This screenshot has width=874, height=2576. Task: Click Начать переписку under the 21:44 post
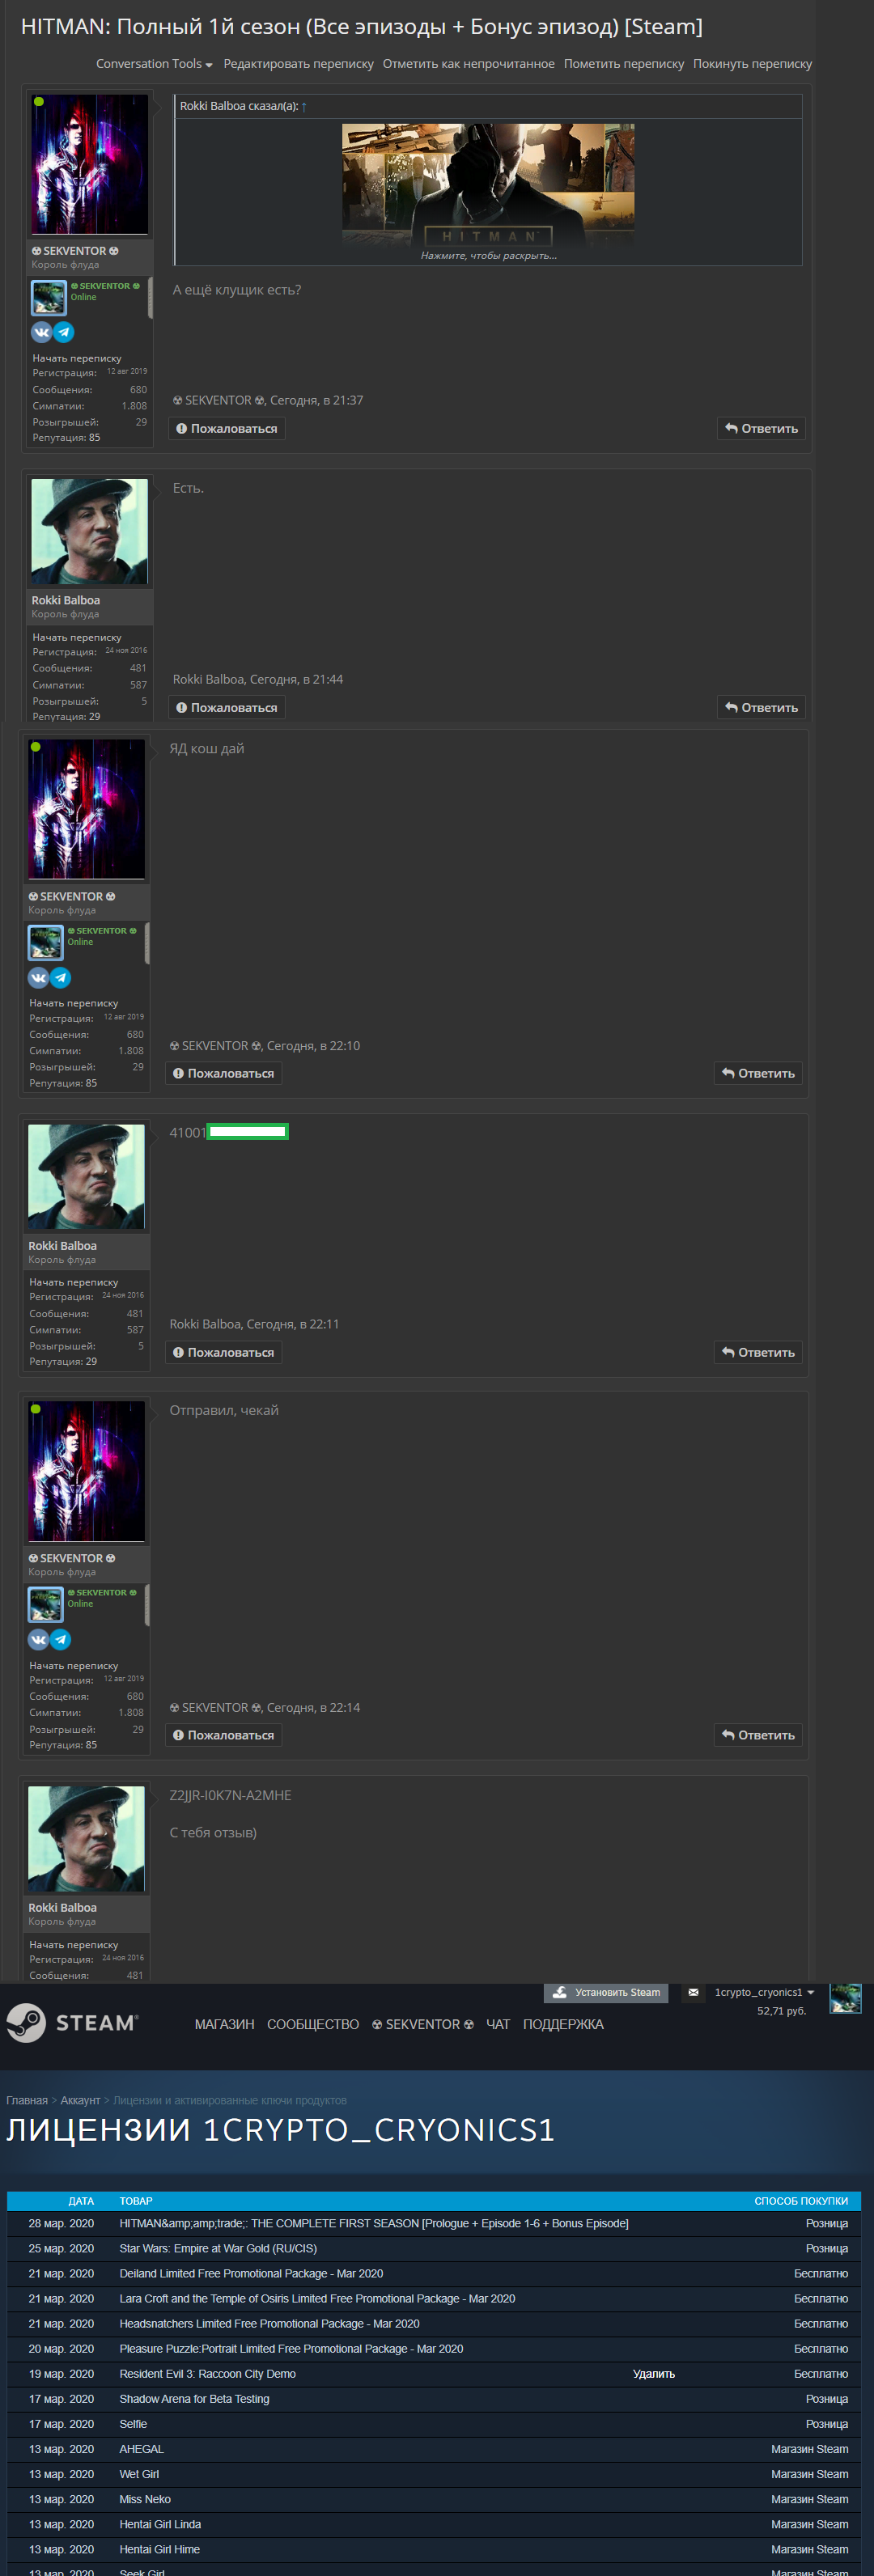coord(77,637)
